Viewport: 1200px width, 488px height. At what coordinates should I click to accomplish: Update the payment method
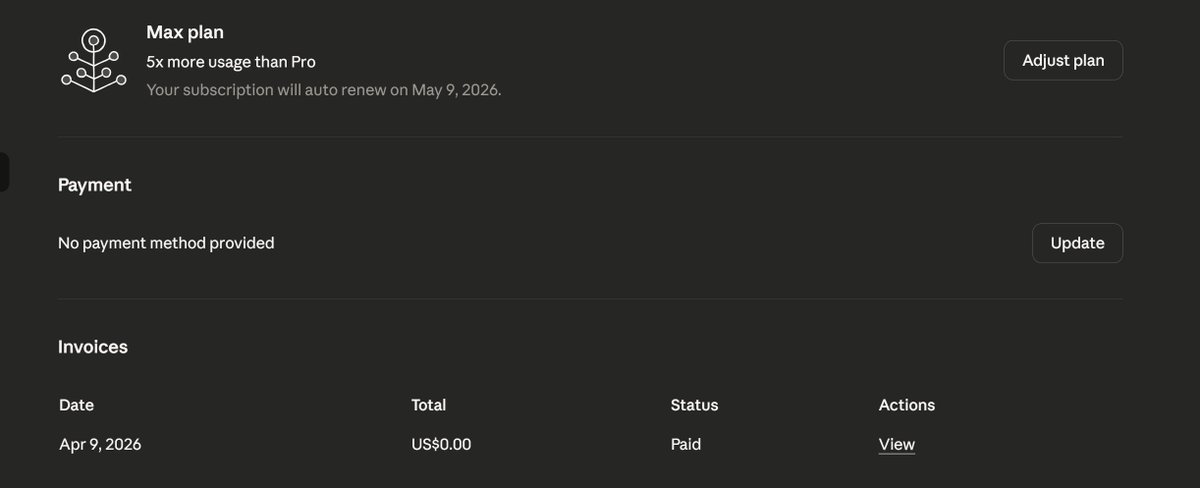click(x=1077, y=243)
